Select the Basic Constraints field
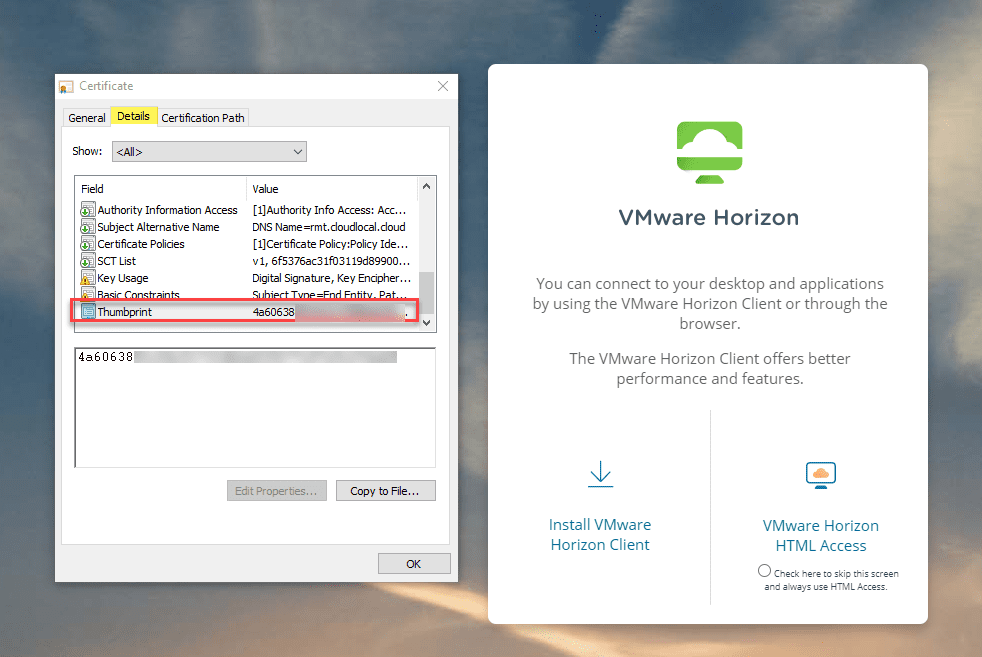The width and height of the screenshot is (982, 657). point(246,294)
